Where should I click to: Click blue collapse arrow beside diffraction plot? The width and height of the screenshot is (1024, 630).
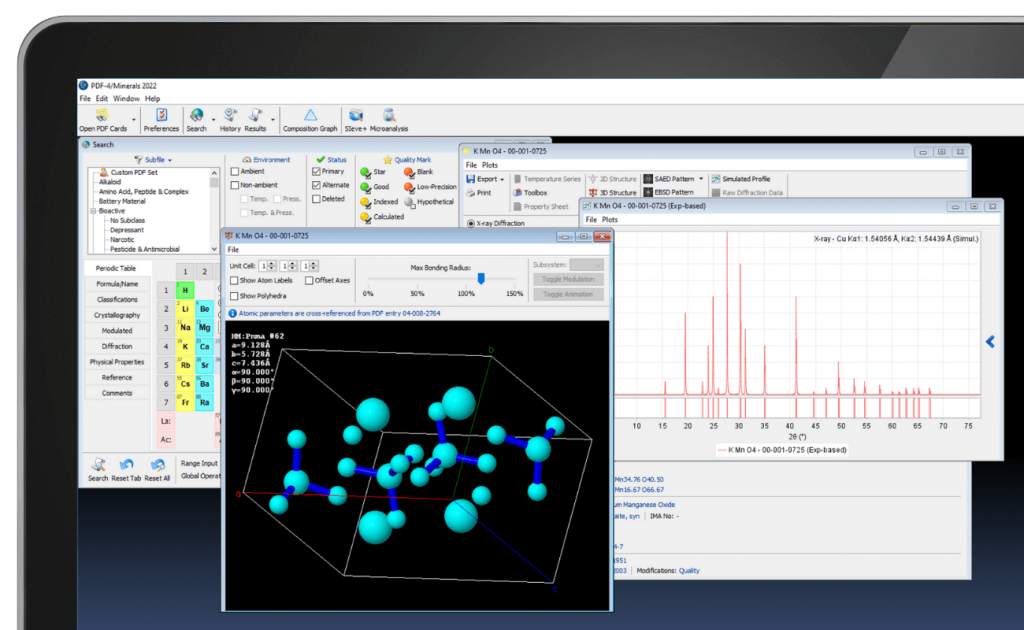(990, 341)
